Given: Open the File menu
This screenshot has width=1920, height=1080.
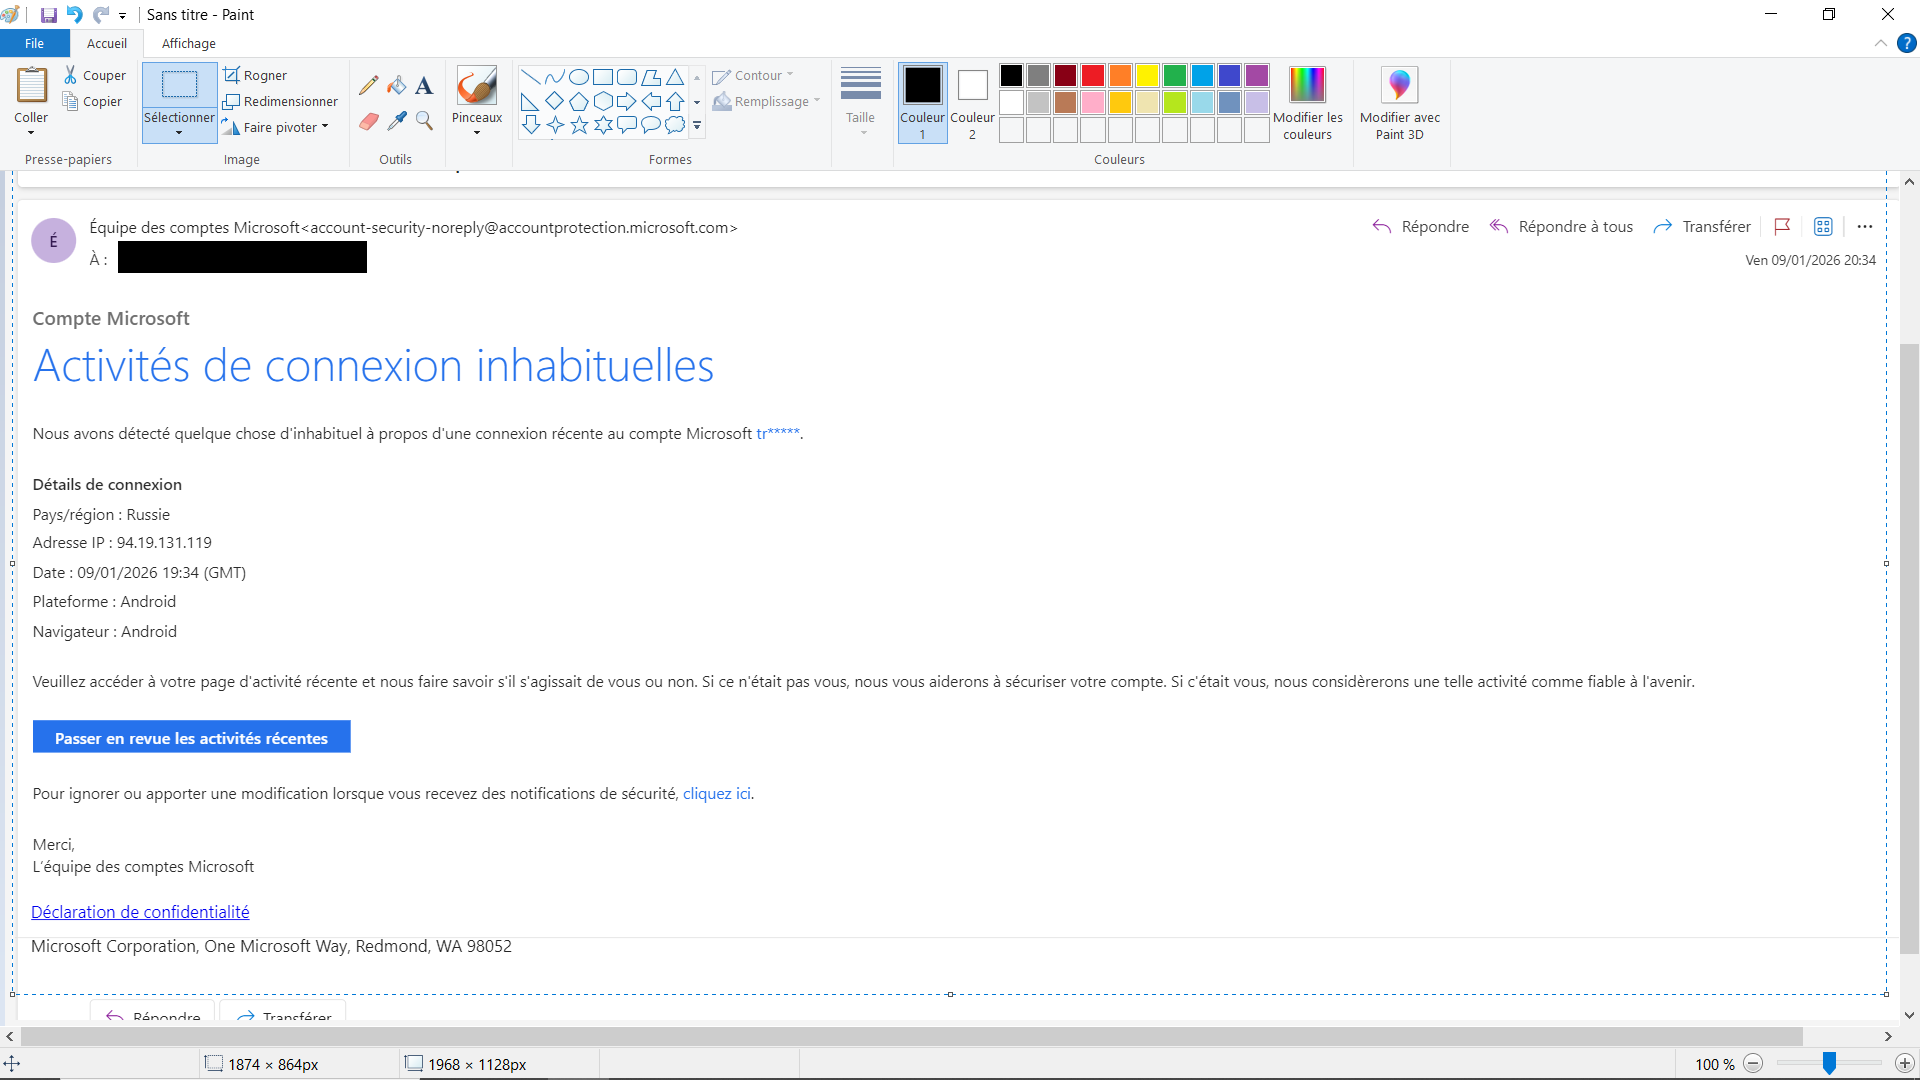Looking at the screenshot, I should 34,43.
